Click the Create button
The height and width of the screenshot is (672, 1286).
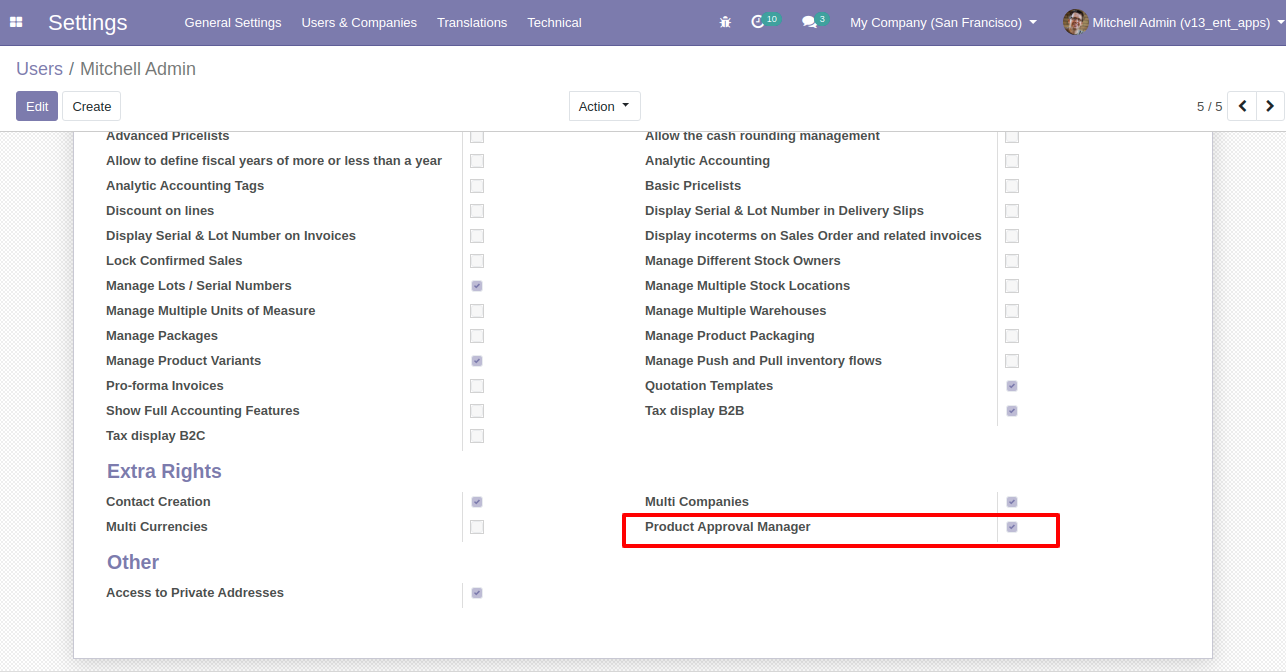point(91,106)
